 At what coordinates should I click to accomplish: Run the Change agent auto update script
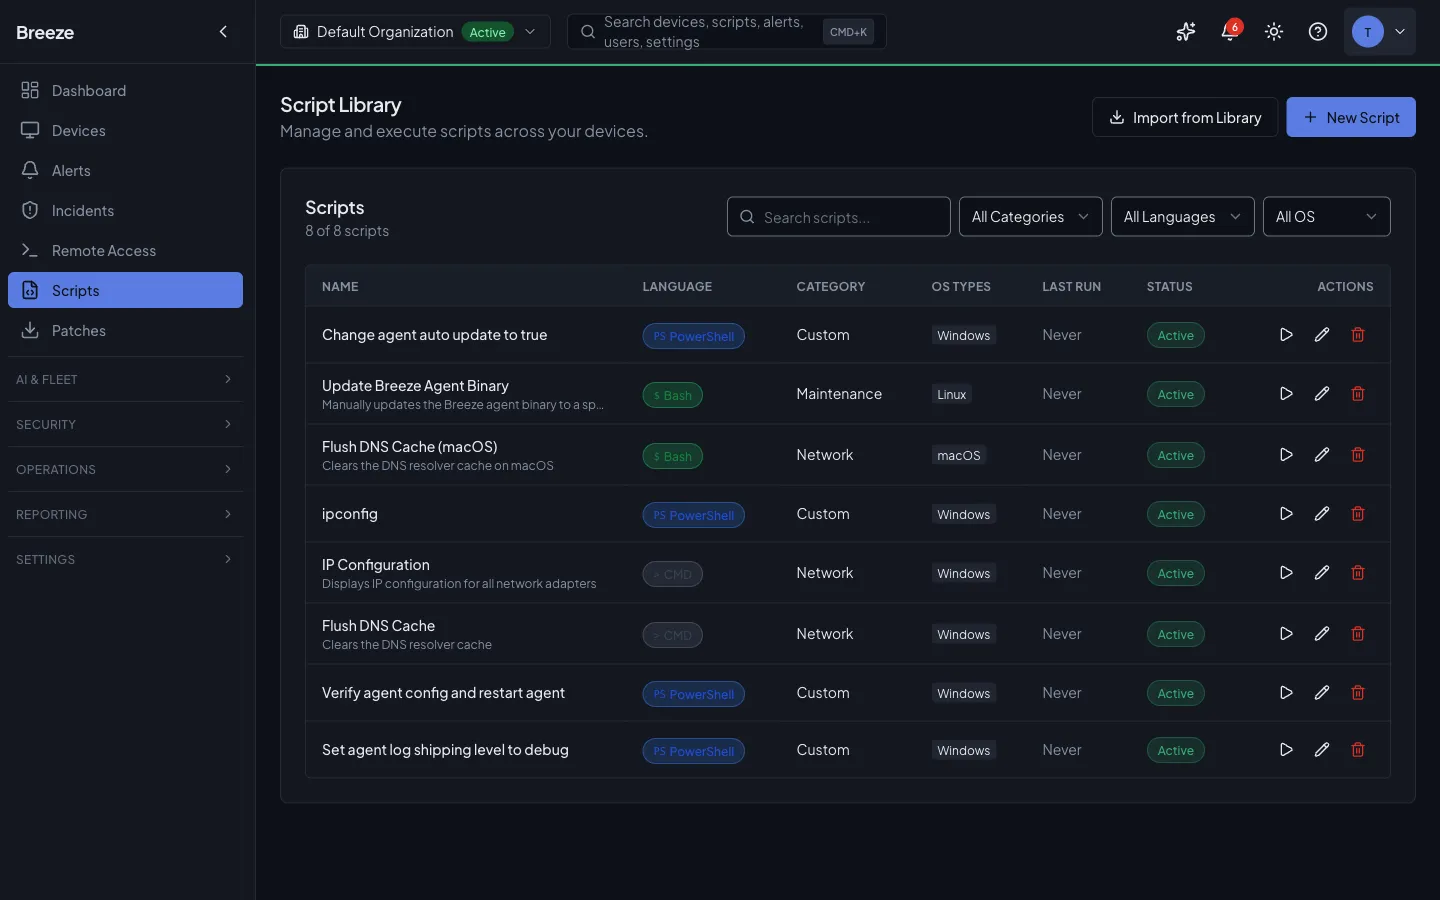point(1286,334)
